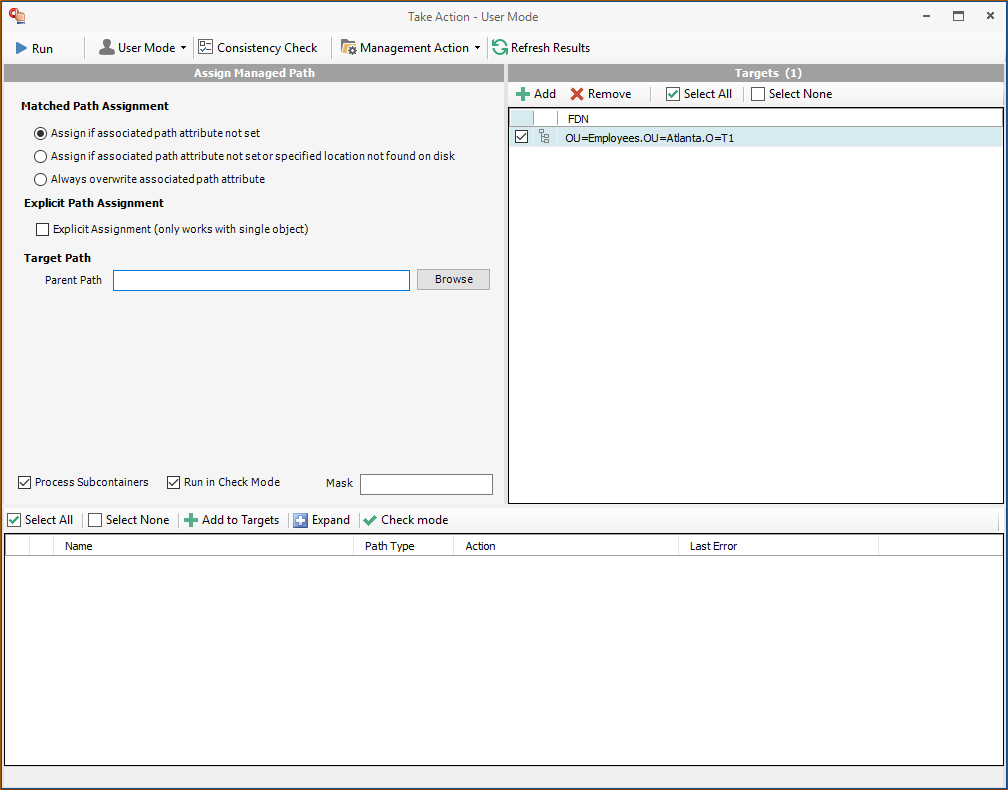Open the User Mode dropdown
1008x790 pixels.
click(183, 48)
